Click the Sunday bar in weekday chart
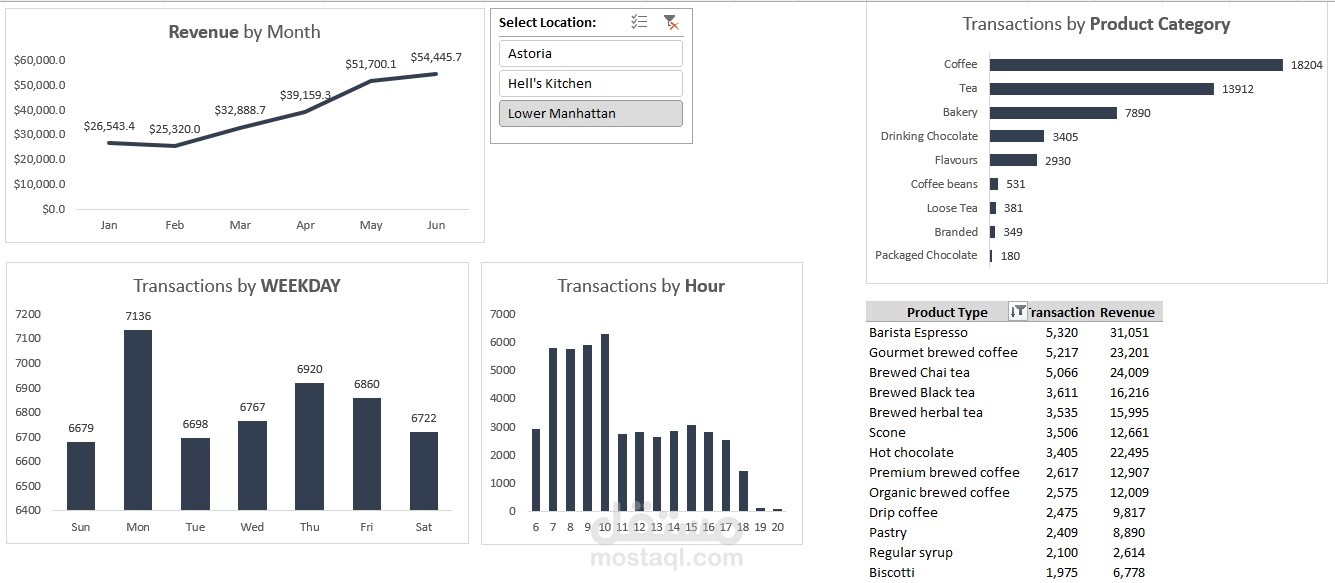The image size is (1335, 583). pyautogui.click(x=81, y=476)
